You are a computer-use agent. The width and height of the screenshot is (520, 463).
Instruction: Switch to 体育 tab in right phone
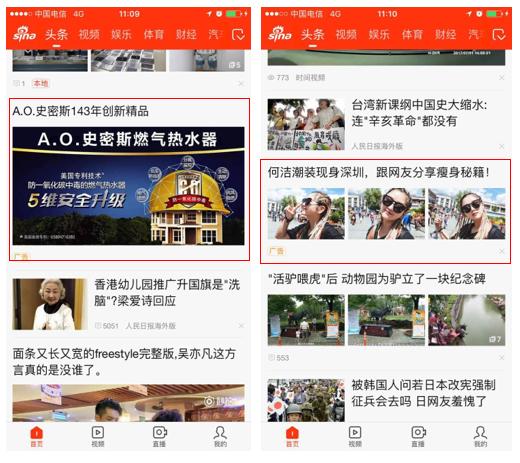tap(412, 34)
